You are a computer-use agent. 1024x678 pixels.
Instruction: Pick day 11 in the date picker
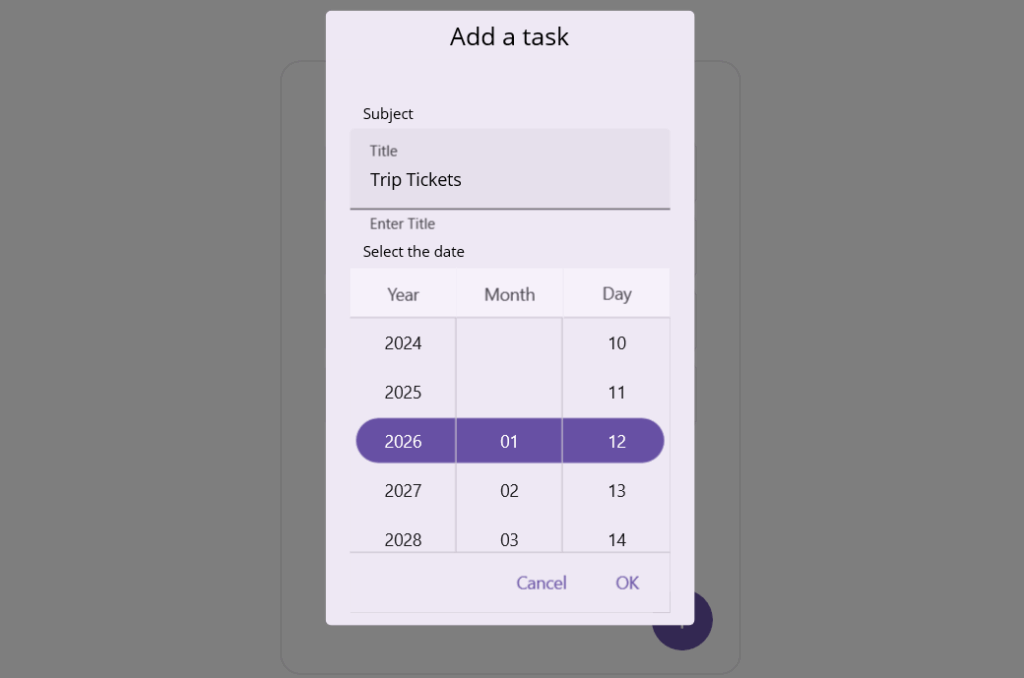coord(616,391)
